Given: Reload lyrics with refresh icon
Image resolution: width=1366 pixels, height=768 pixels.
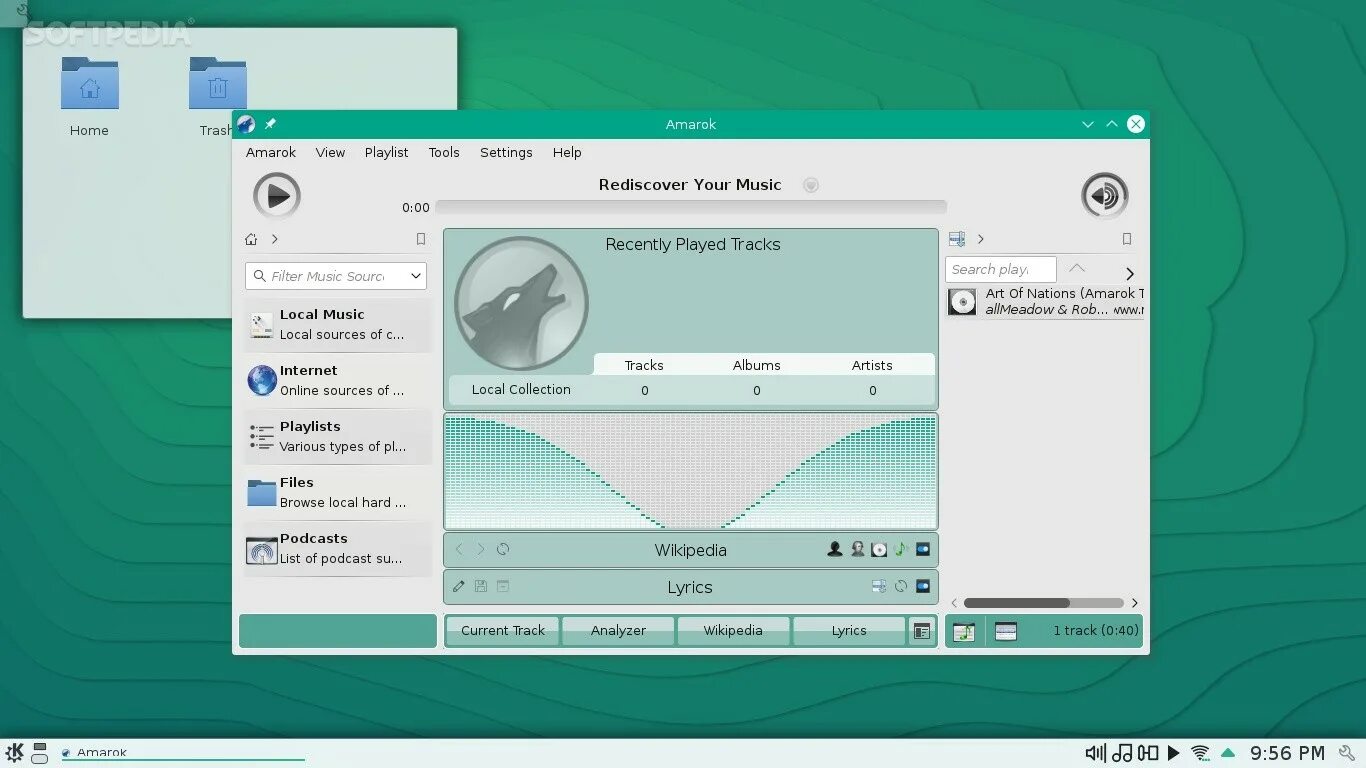Looking at the screenshot, I should (901, 586).
